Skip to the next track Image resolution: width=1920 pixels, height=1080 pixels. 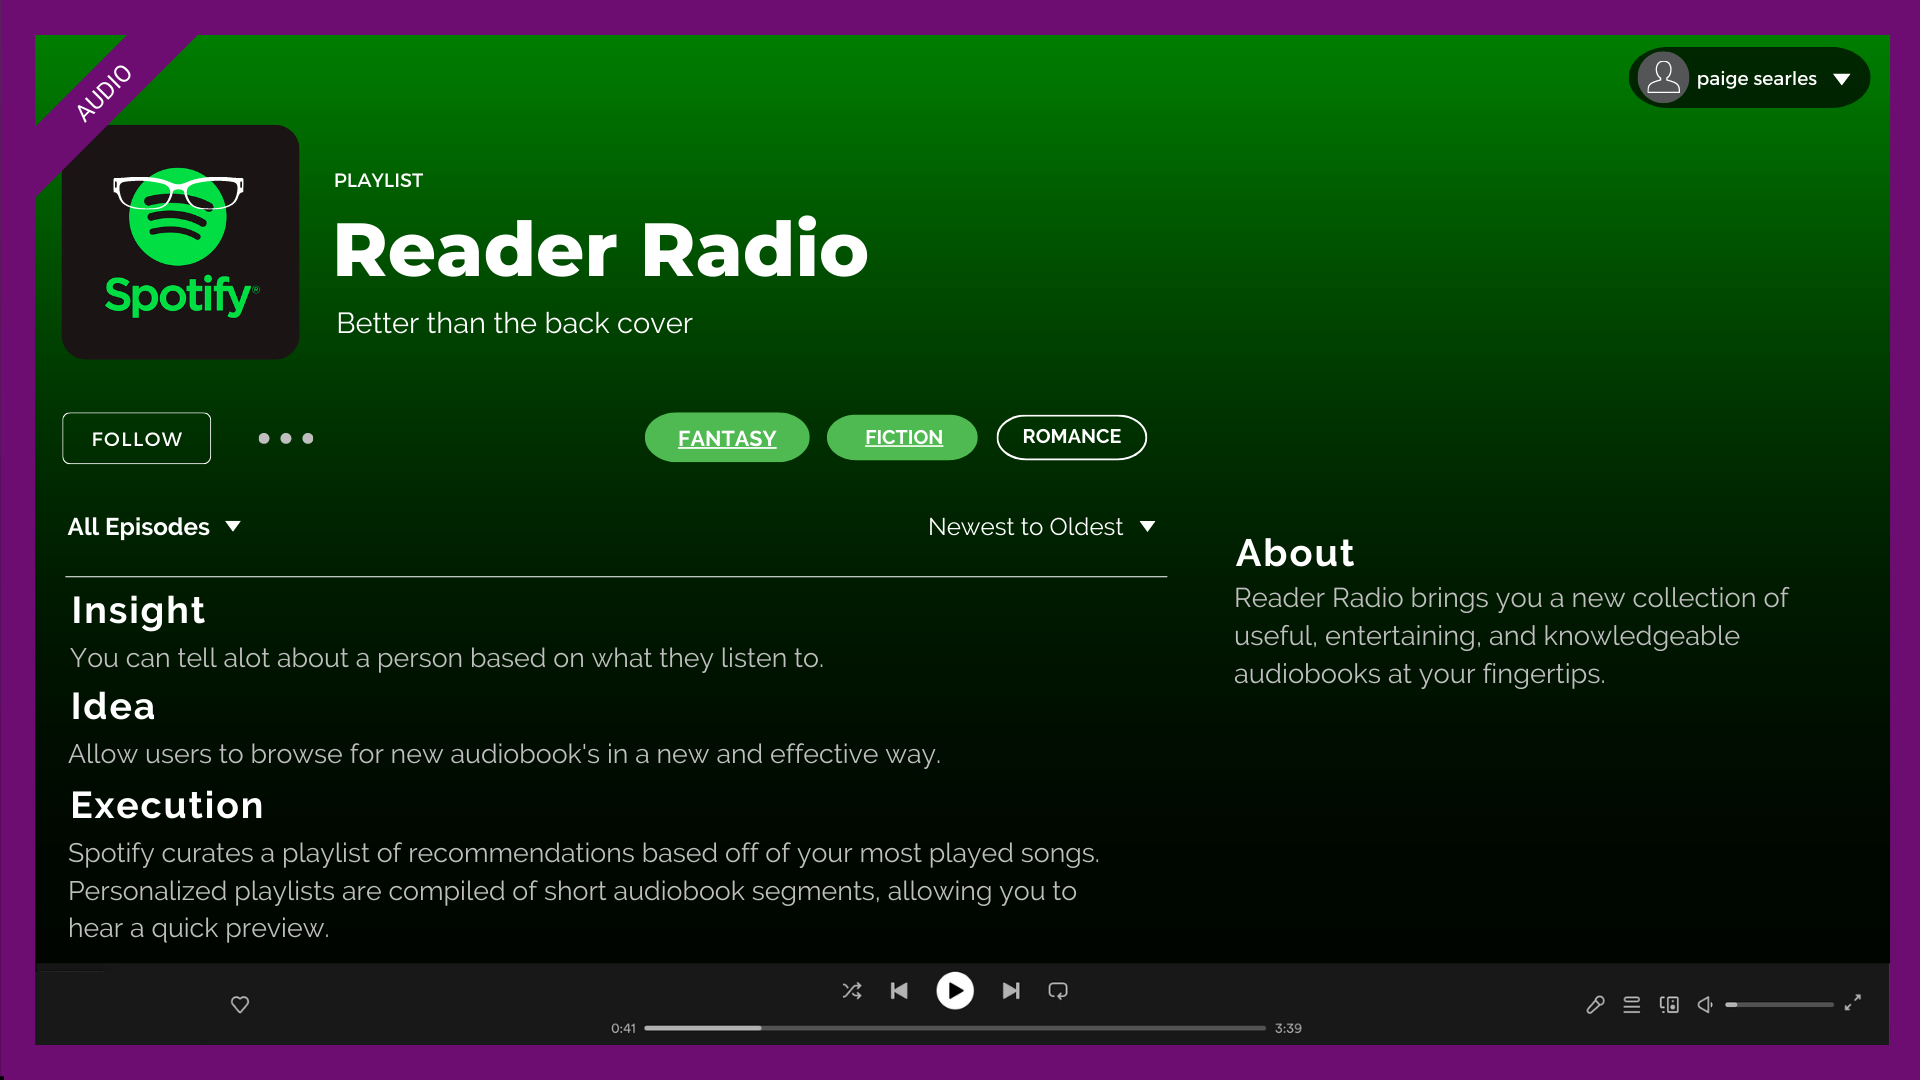1011,991
